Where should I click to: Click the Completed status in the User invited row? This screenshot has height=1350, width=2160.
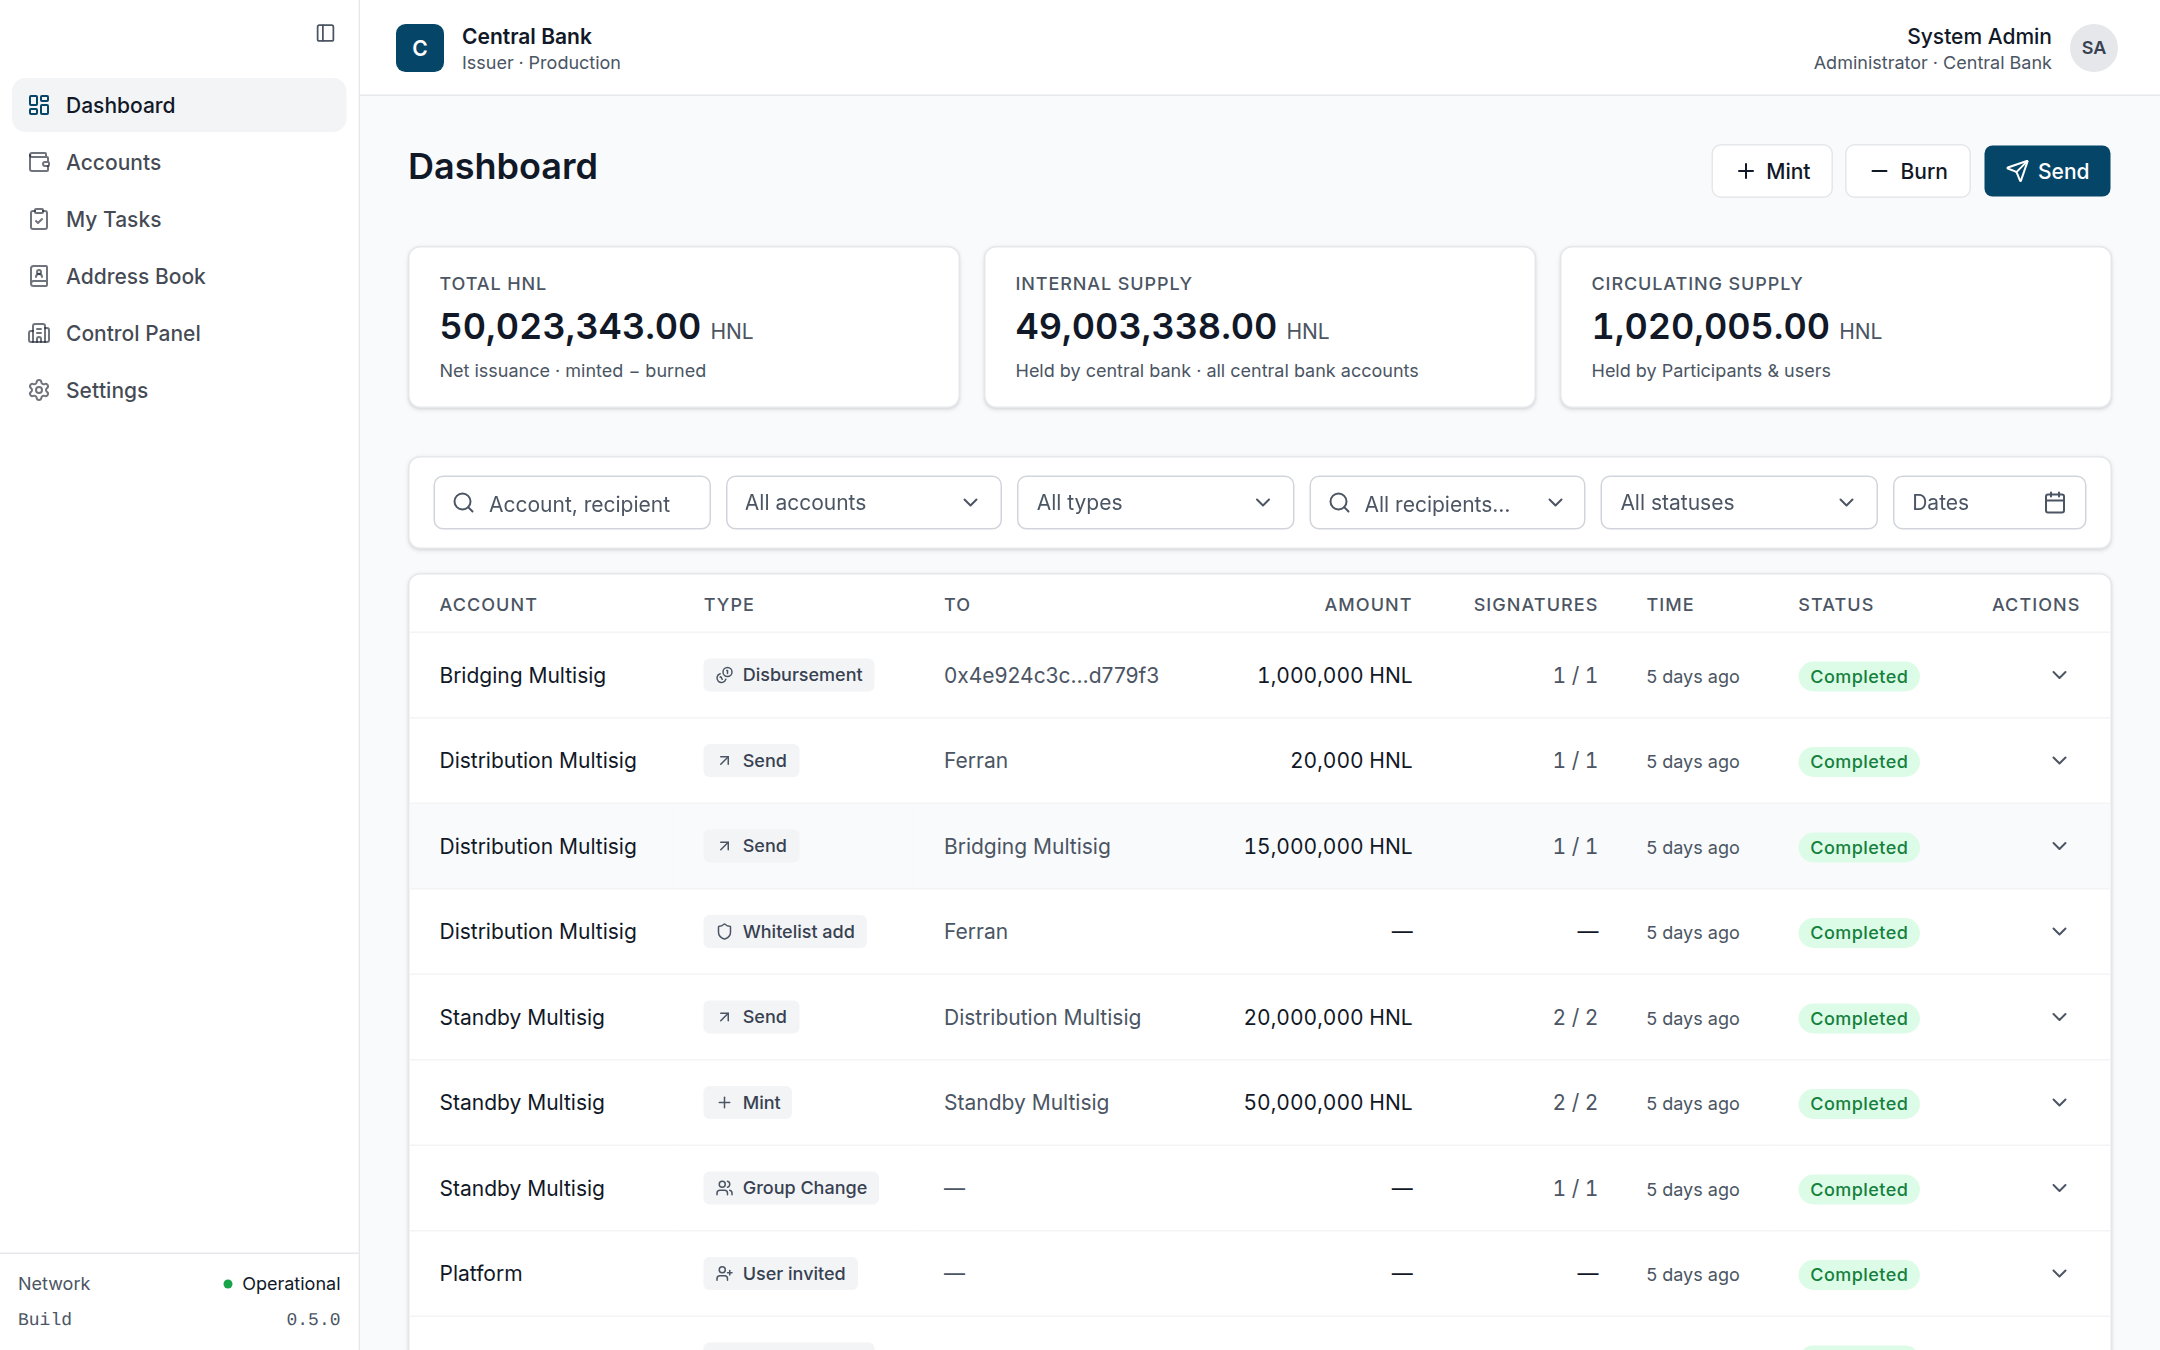coord(1859,1274)
